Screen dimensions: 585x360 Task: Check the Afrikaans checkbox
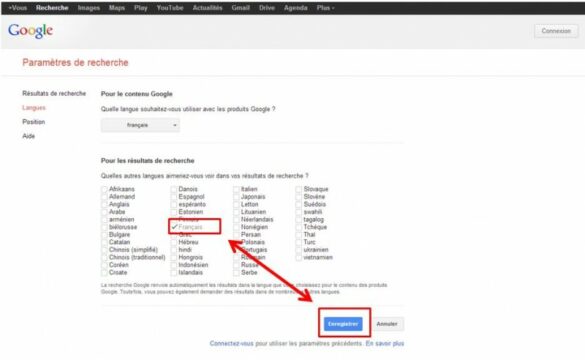(104, 190)
